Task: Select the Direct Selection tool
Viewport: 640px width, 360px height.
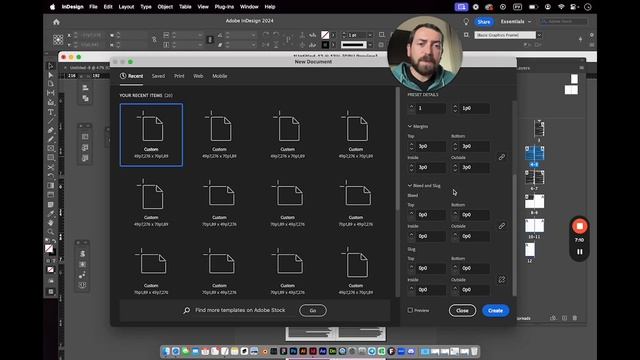Action: point(51,75)
